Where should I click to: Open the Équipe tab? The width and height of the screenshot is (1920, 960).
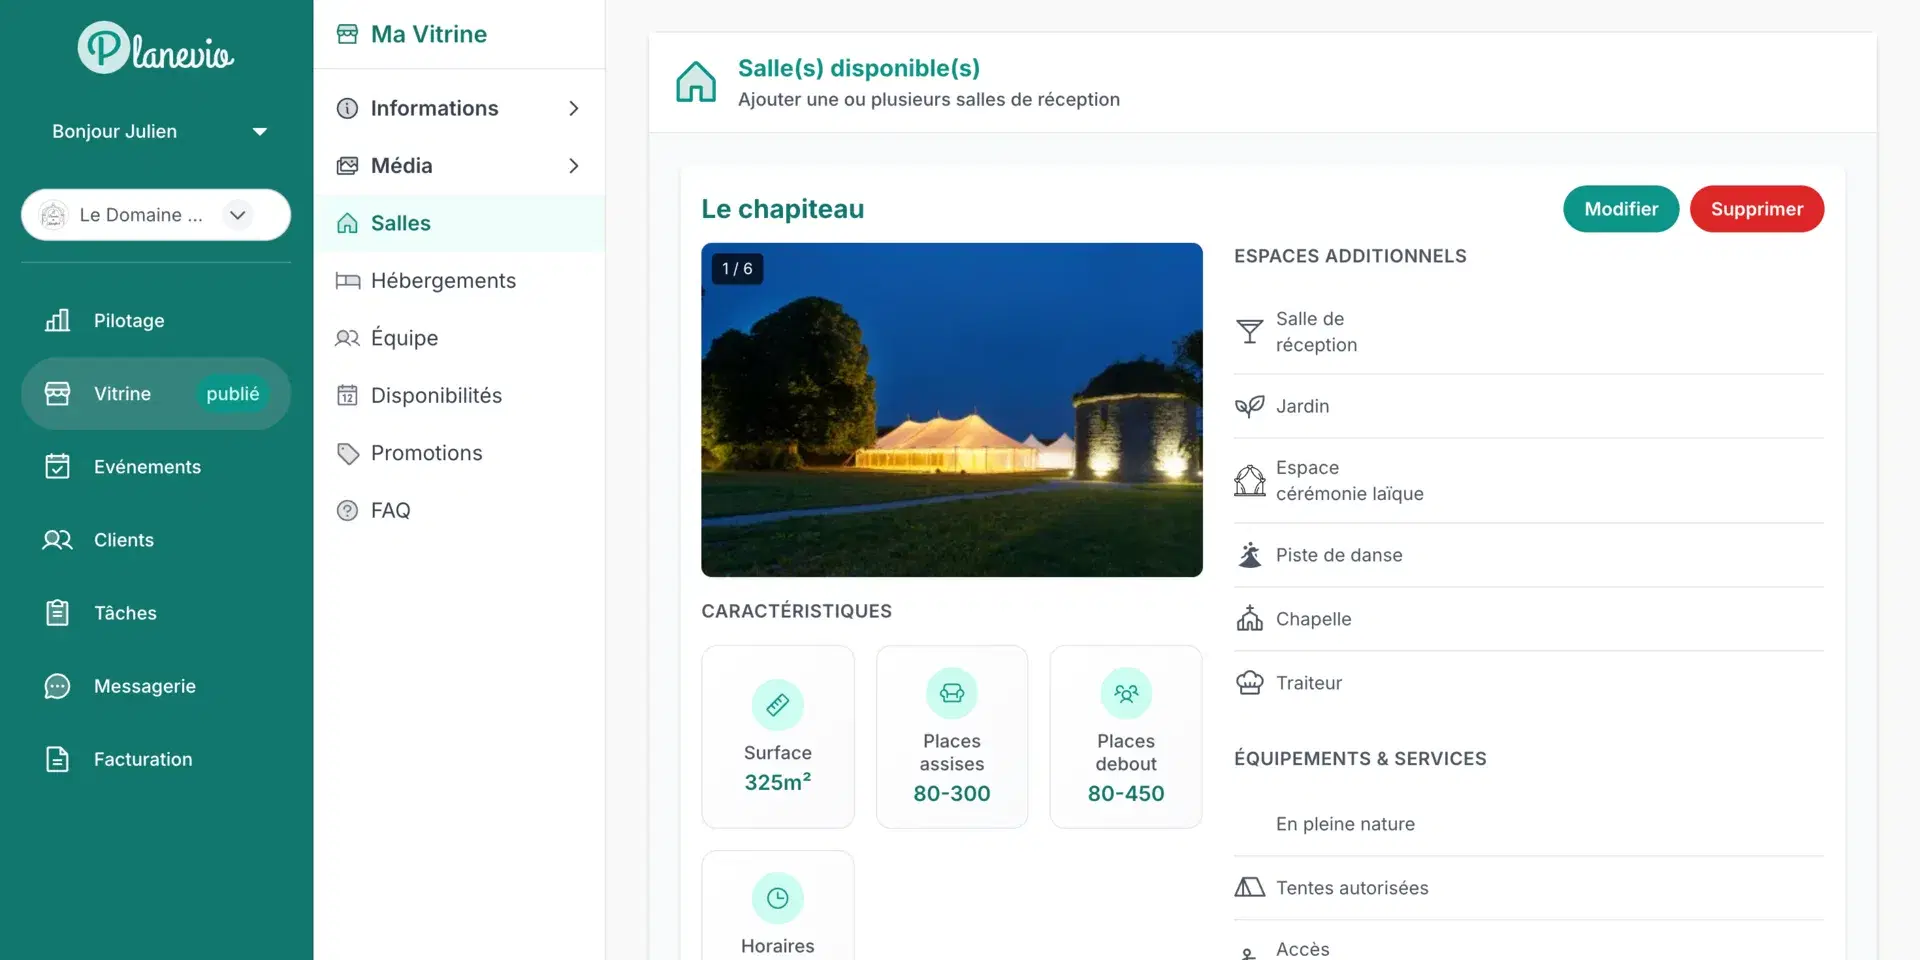coord(459,338)
